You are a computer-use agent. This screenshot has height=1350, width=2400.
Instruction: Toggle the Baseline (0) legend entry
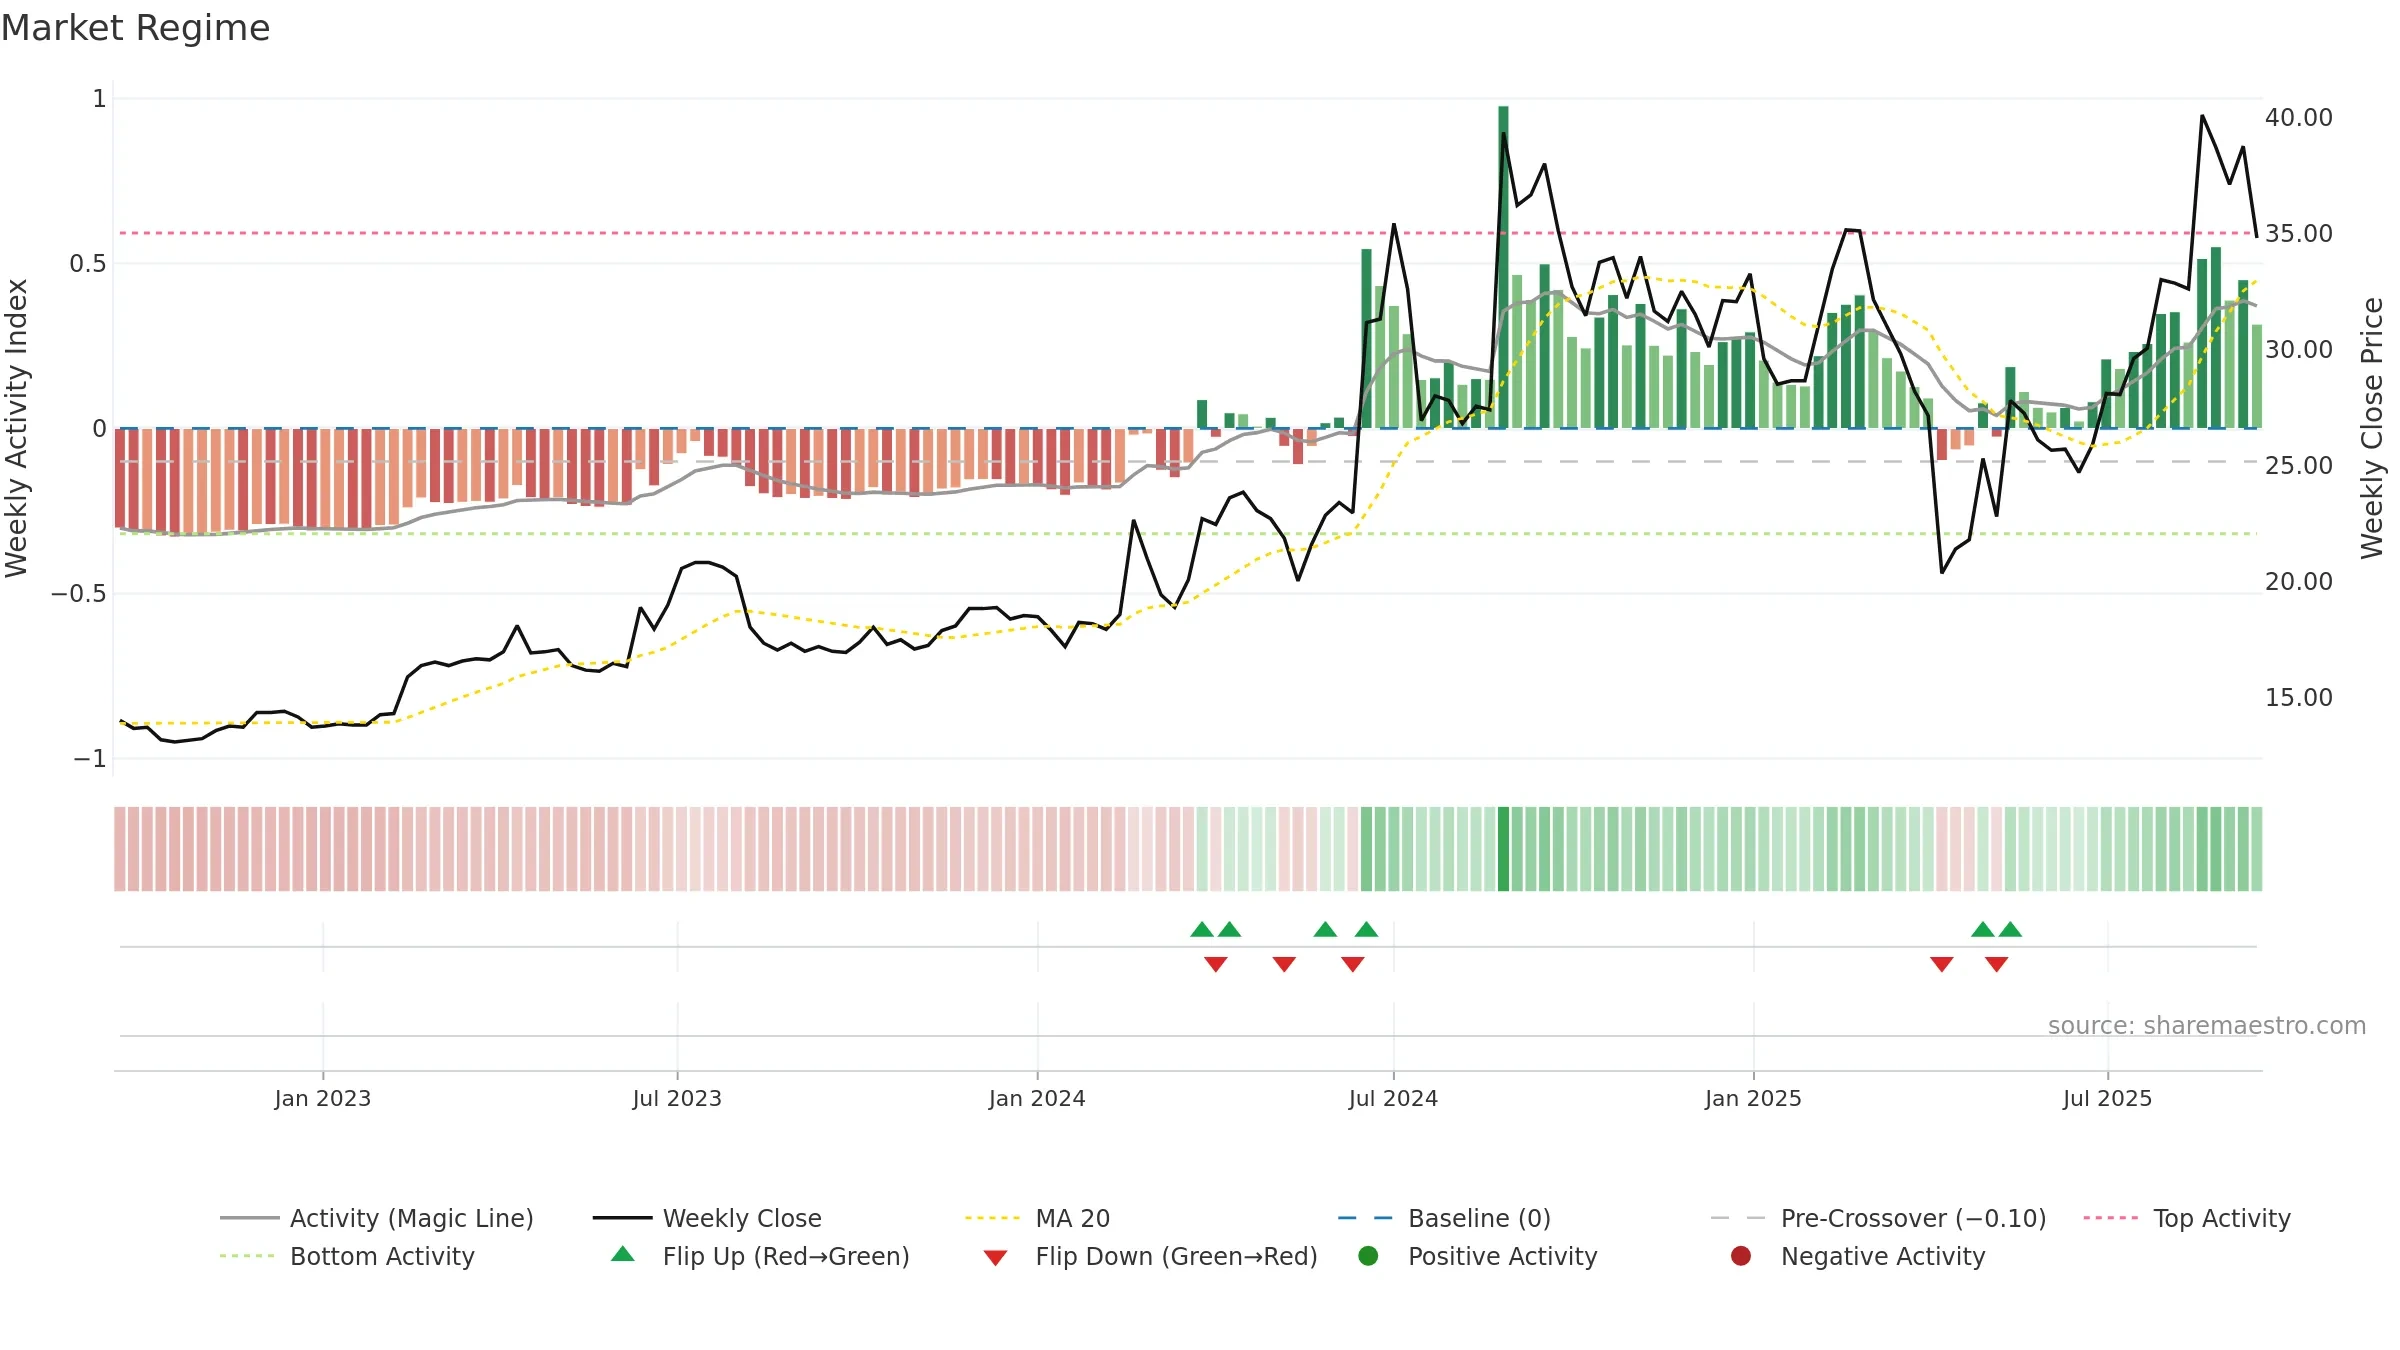click(1444, 1218)
